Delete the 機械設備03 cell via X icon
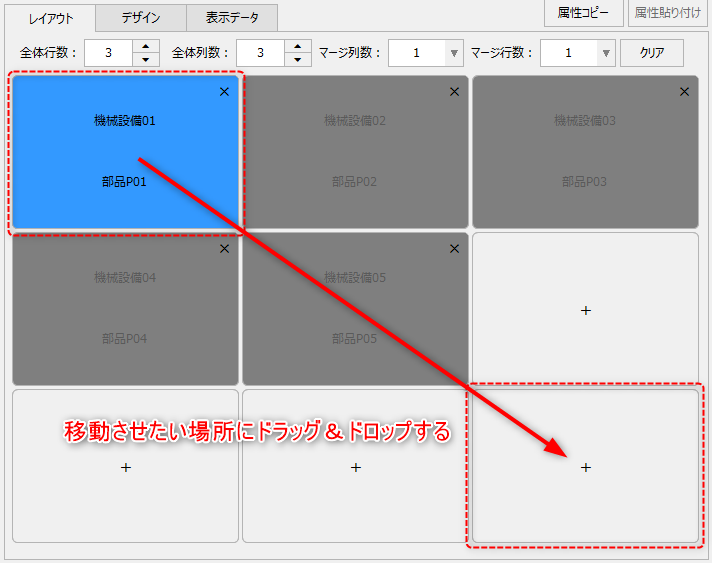Image resolution: width=712 pixels, height=563 pixels. pos(684,92)
